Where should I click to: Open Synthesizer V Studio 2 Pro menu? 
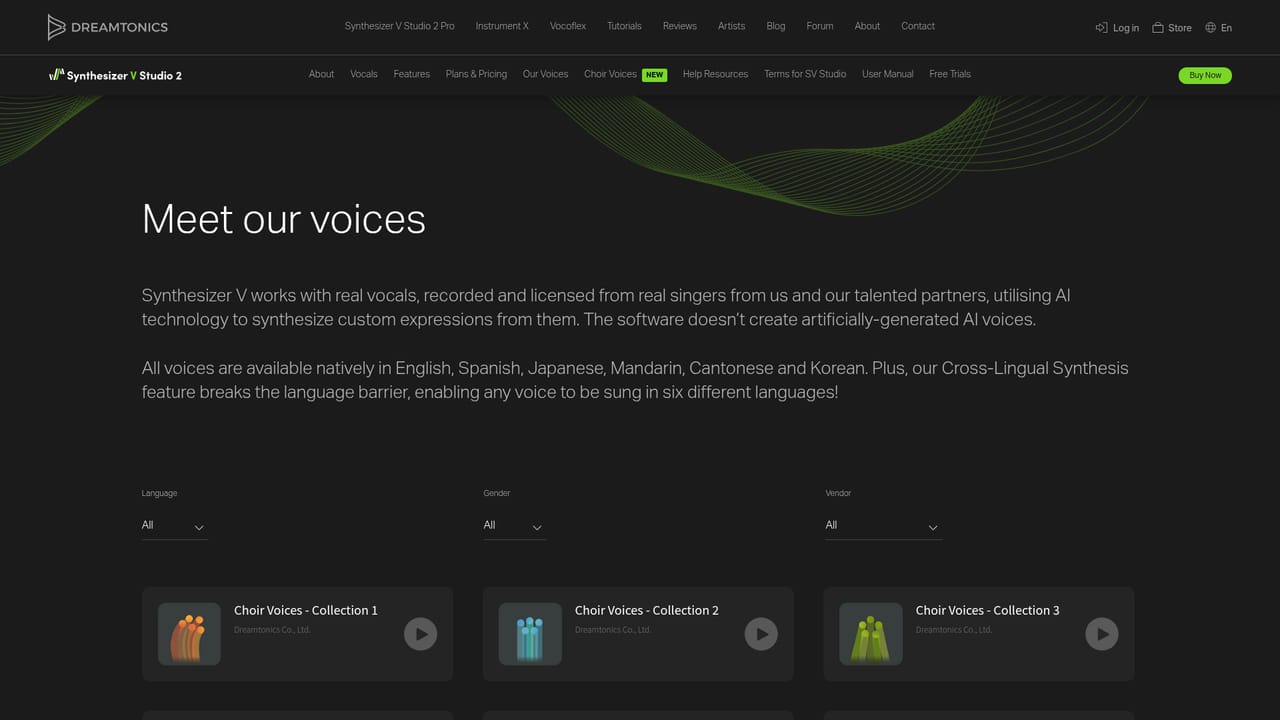tap(400, 26)
